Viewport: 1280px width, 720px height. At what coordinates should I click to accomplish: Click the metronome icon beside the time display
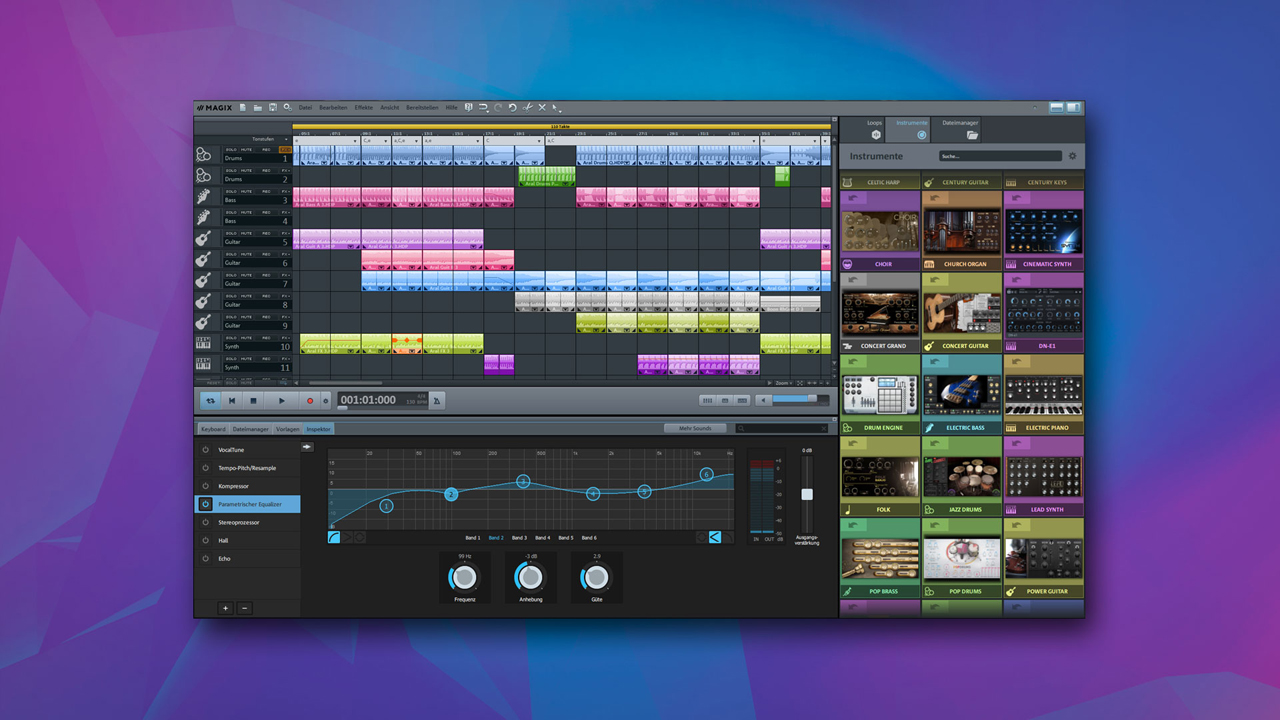coord(437,399)
